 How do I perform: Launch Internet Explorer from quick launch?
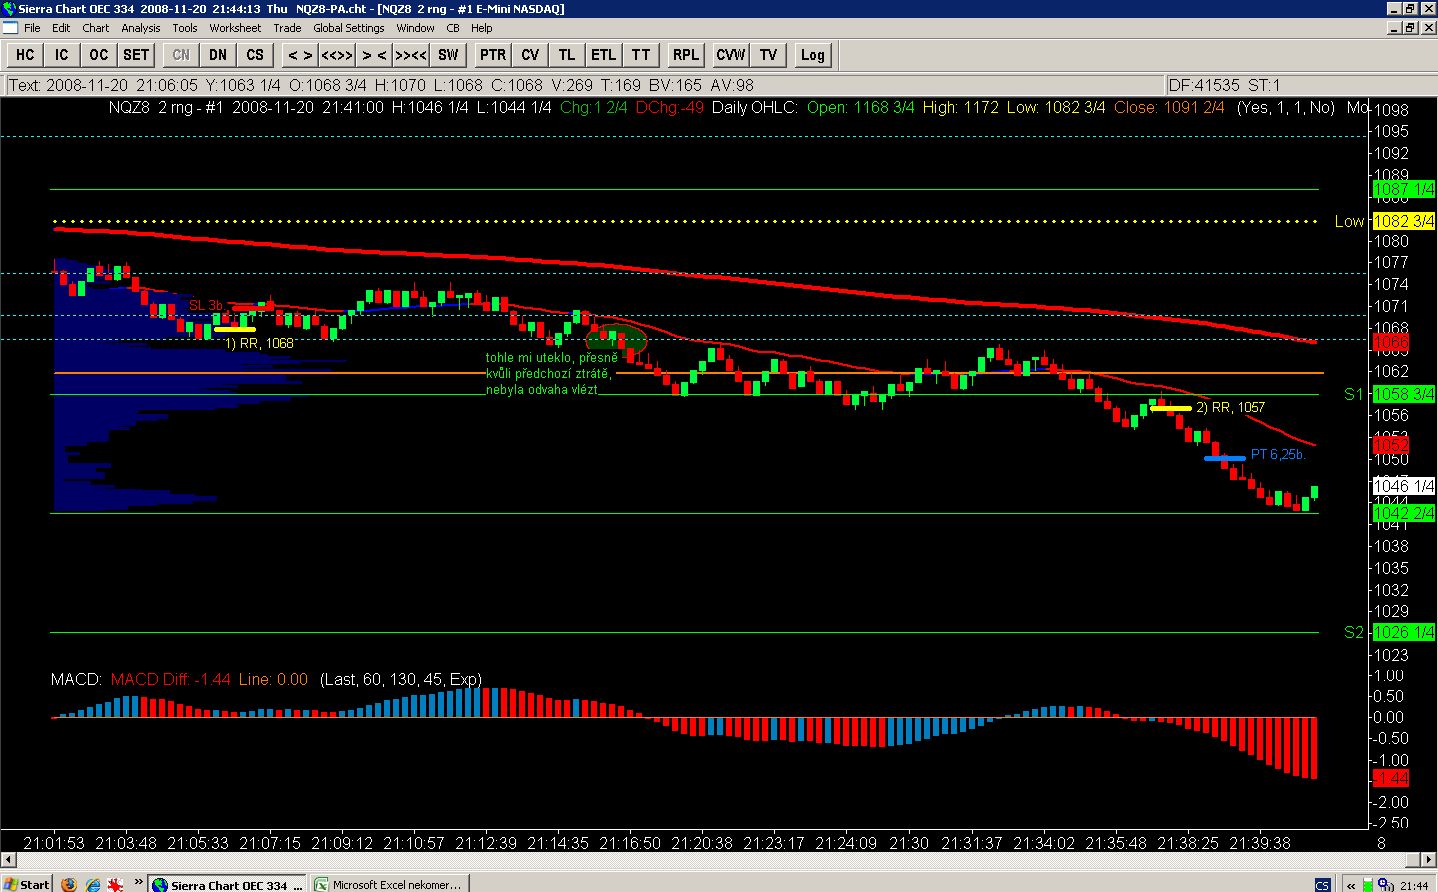pyautogui.click(x=93, y=884)
